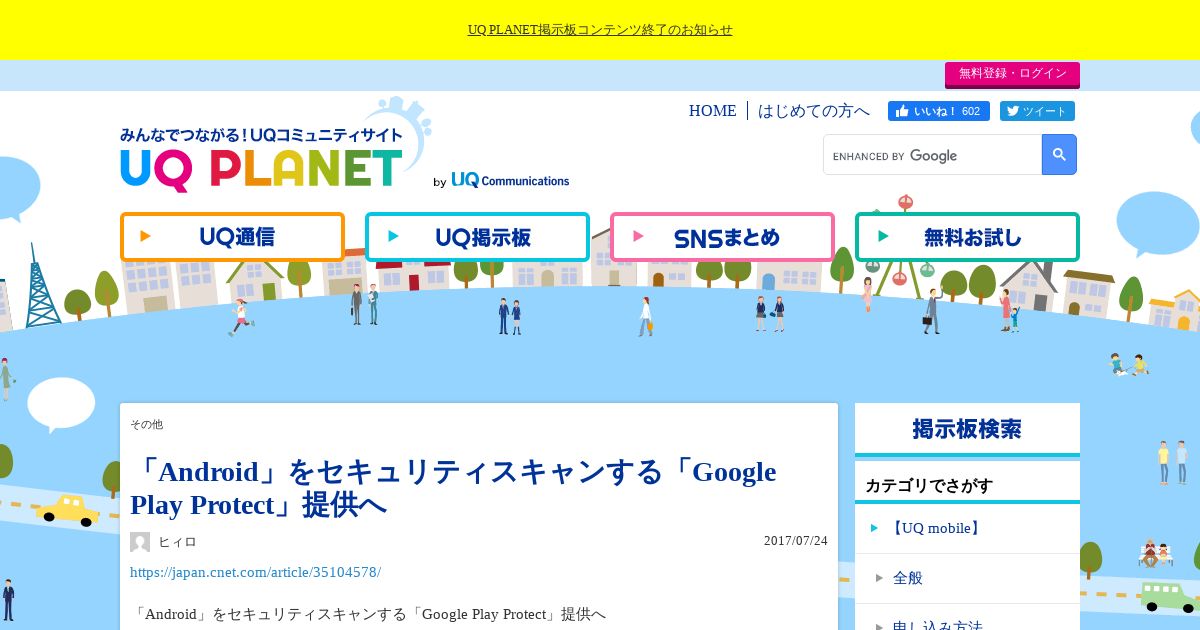This screenshot has width=1200, height=630.
Task: Click the gray arrow beside 全般
Action: (879, 578)
